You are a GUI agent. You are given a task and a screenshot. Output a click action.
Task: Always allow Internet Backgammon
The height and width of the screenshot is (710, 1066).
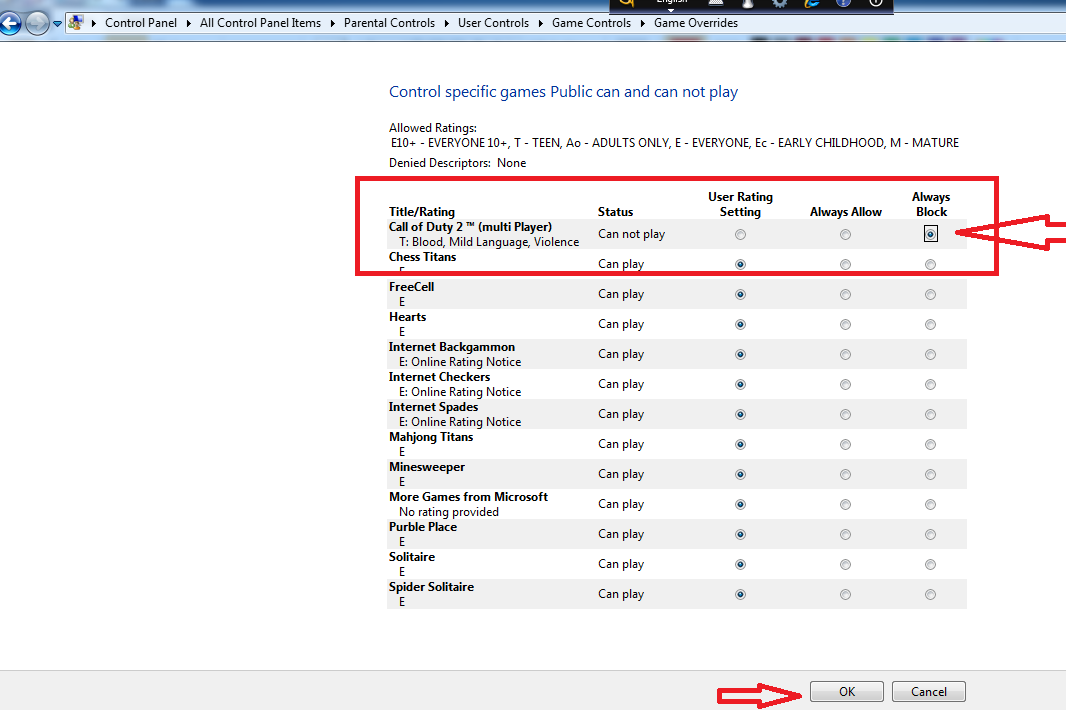[x=845, y=354]
